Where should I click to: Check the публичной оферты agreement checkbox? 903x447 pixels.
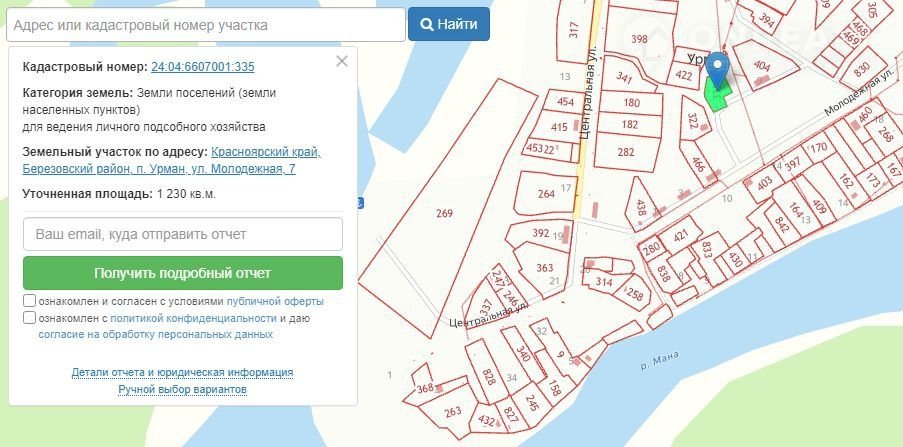coord(30,301)
